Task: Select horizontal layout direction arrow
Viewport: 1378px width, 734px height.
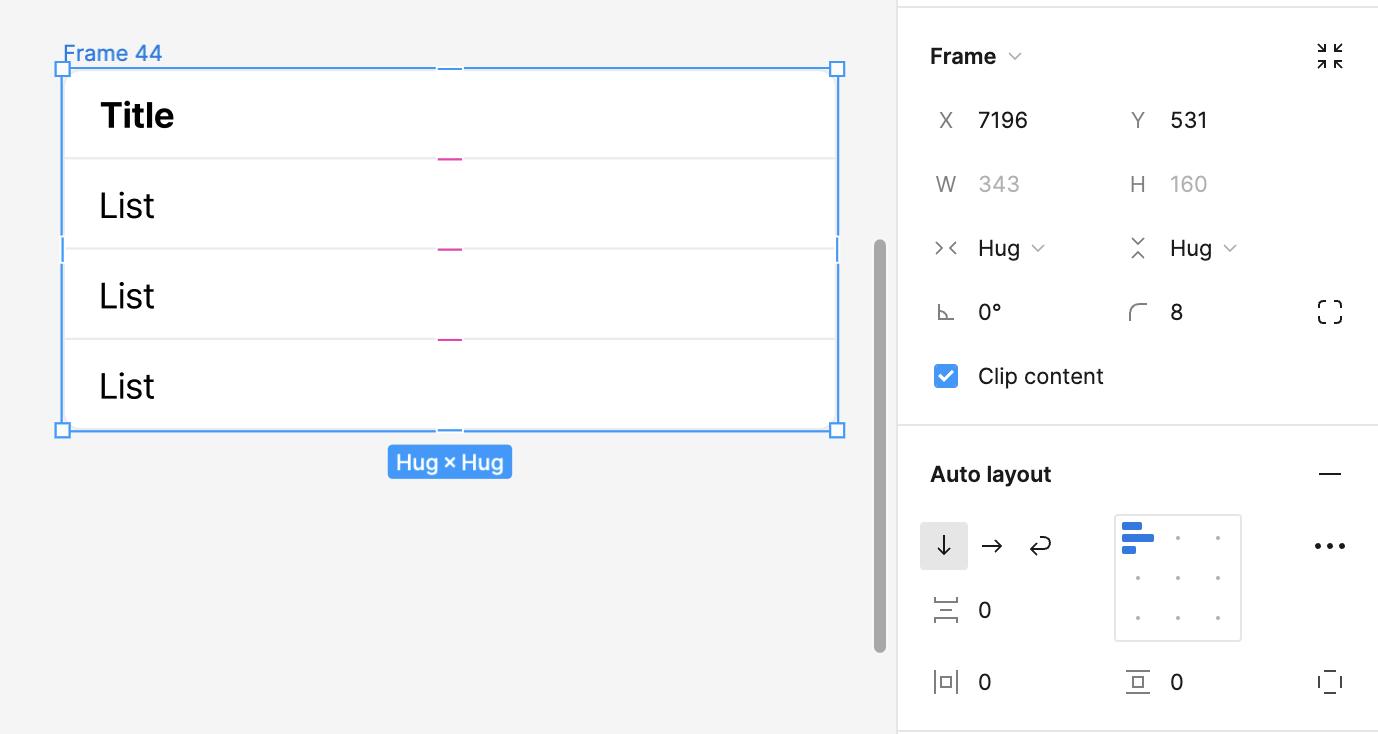Action: (x=991, y=546)
